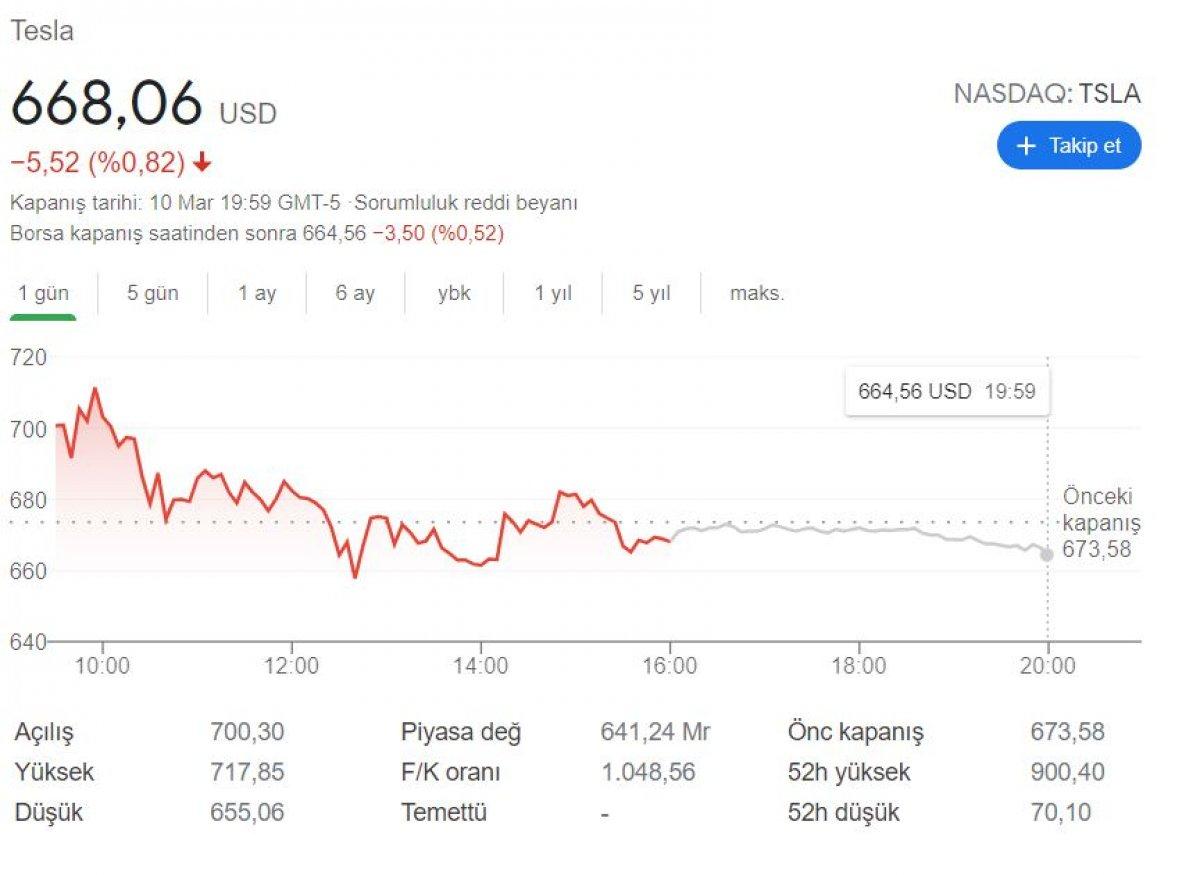Click the Önceki kapanış 673,58 chart label
Screen dimensions: 1200x875
click(x=1100, y=523)
